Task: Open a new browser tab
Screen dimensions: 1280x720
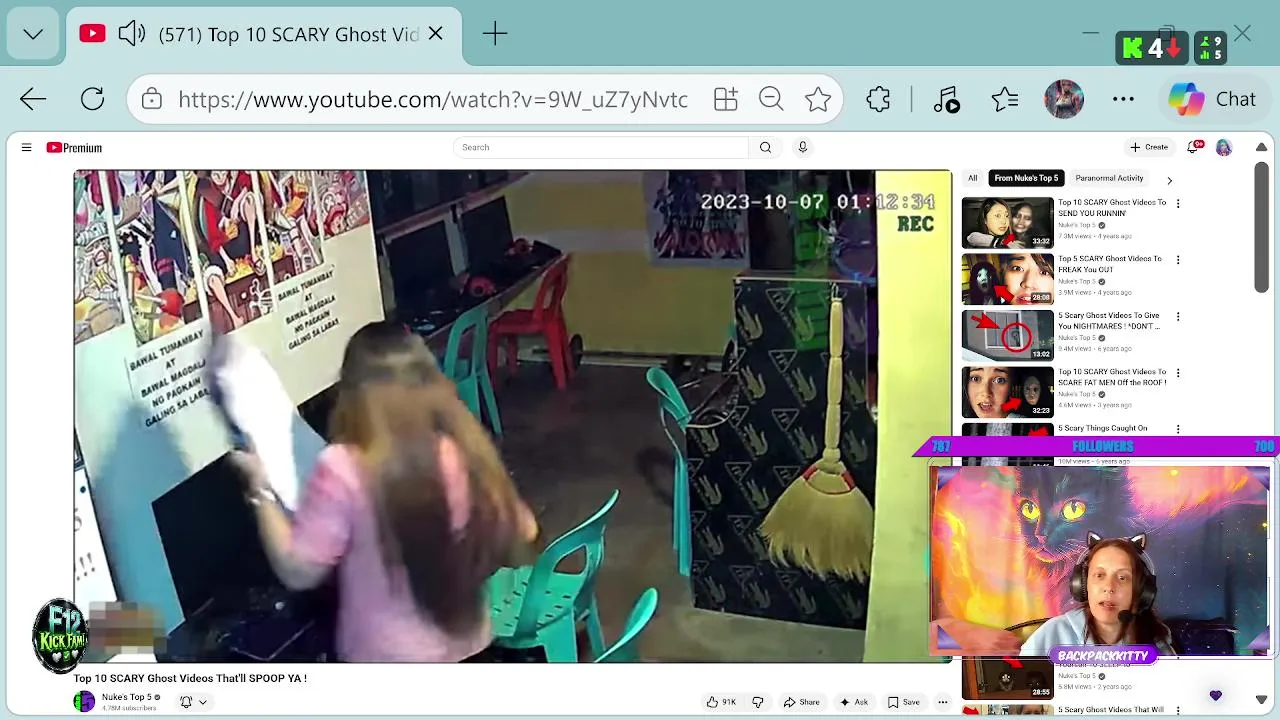Action: click(x=495, y=34)
